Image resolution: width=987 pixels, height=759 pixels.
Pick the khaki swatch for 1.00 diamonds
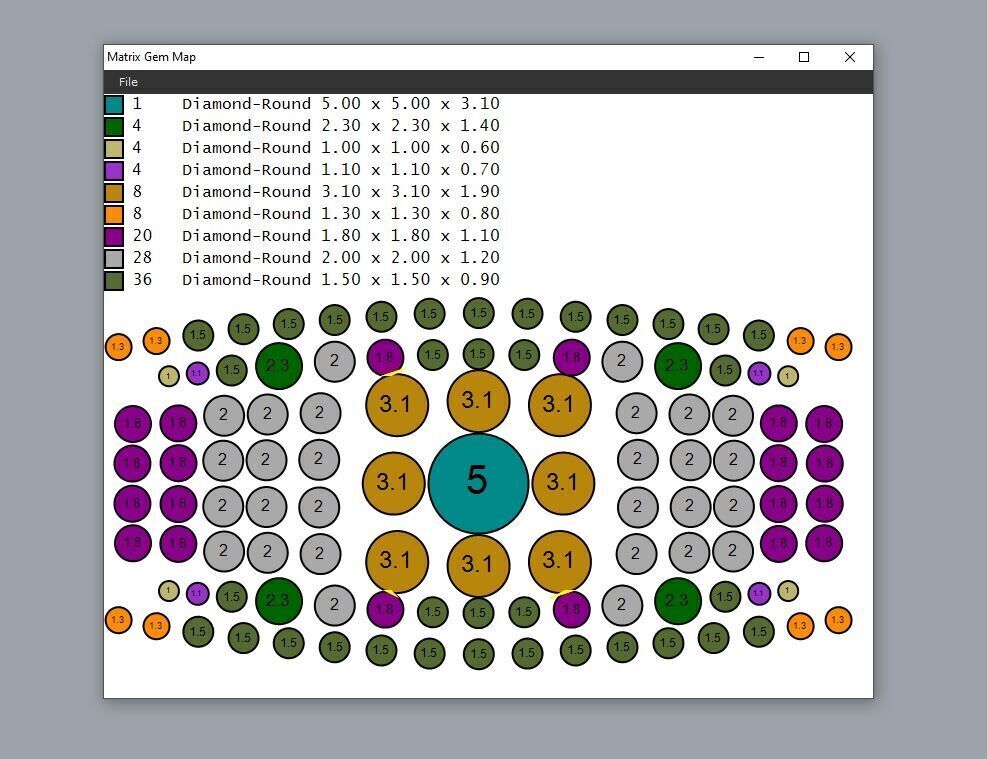114,149
